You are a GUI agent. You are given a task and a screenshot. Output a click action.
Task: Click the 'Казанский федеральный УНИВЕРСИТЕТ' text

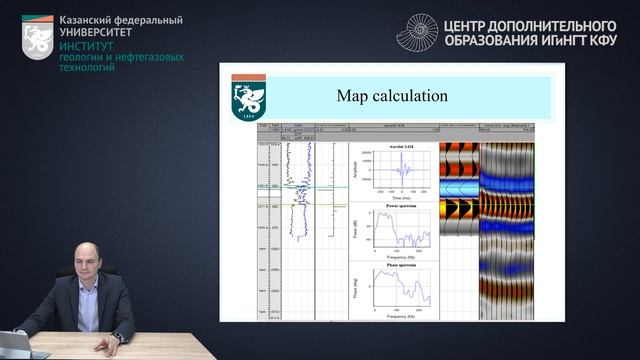pos(121,26)
